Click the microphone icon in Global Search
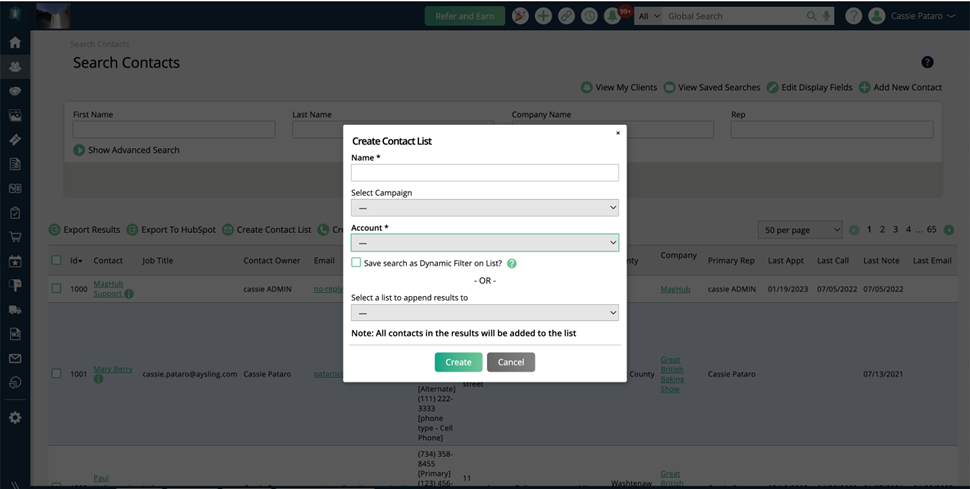Image resolution: width=970 pixels, height=489 pixels. [x=826, y=16]
